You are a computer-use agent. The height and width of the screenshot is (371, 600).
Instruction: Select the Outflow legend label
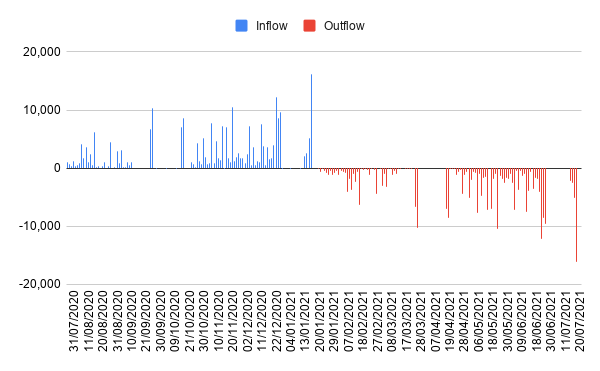point(344,26)
